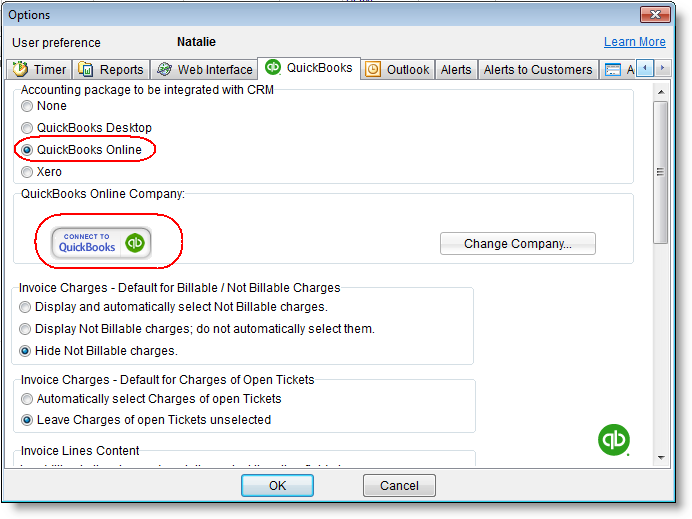The height and width of the screenshot is (519, 692).
Task: Open the Alerts to Customers tab
Action: pyautogui.click(x=537, y=70)
